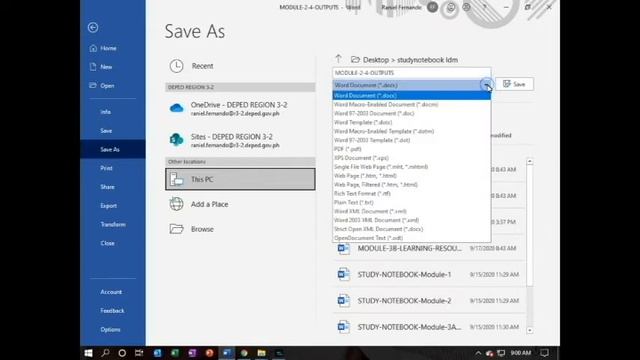Select Word Document (*.docx) in the list

tap(411, 96)
